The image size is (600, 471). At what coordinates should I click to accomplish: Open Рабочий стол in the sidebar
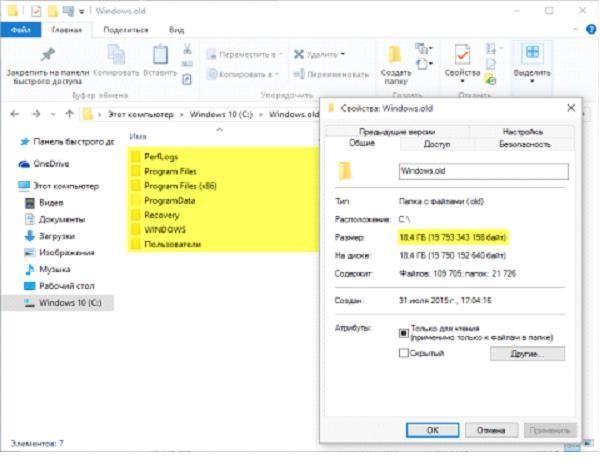[x=59, y=286]
